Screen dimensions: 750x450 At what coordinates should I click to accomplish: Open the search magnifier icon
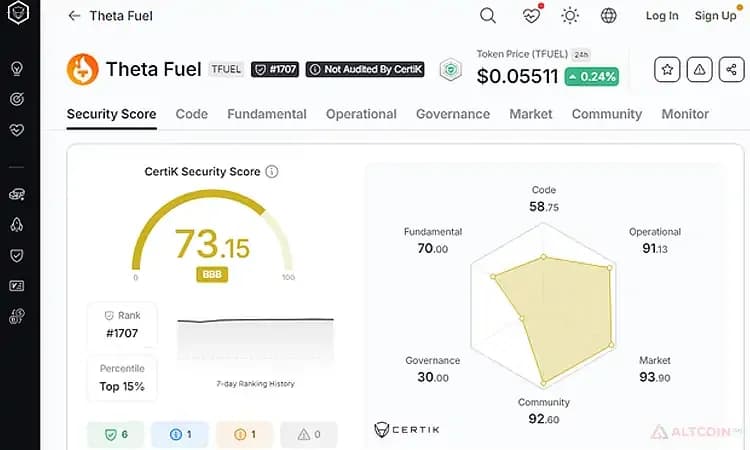[x=487, y=16]
